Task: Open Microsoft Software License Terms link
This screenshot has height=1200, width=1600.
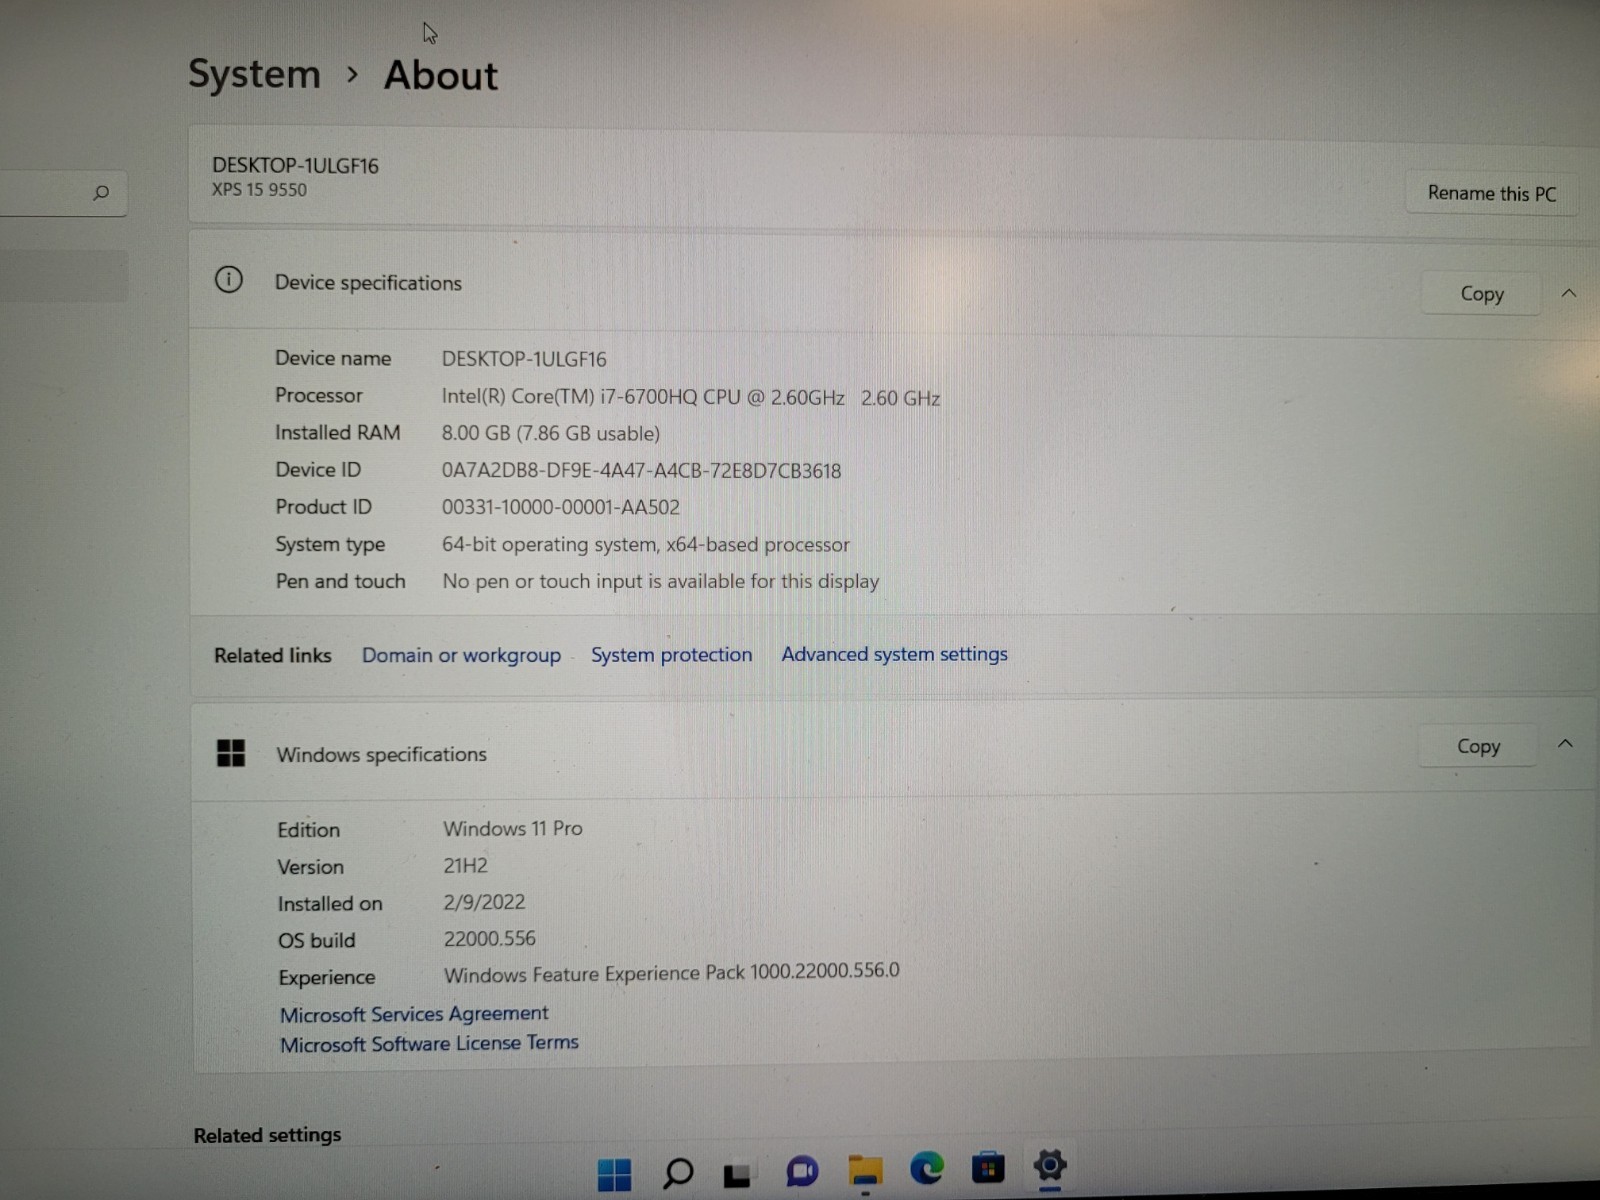Action: click(429, 1043)
